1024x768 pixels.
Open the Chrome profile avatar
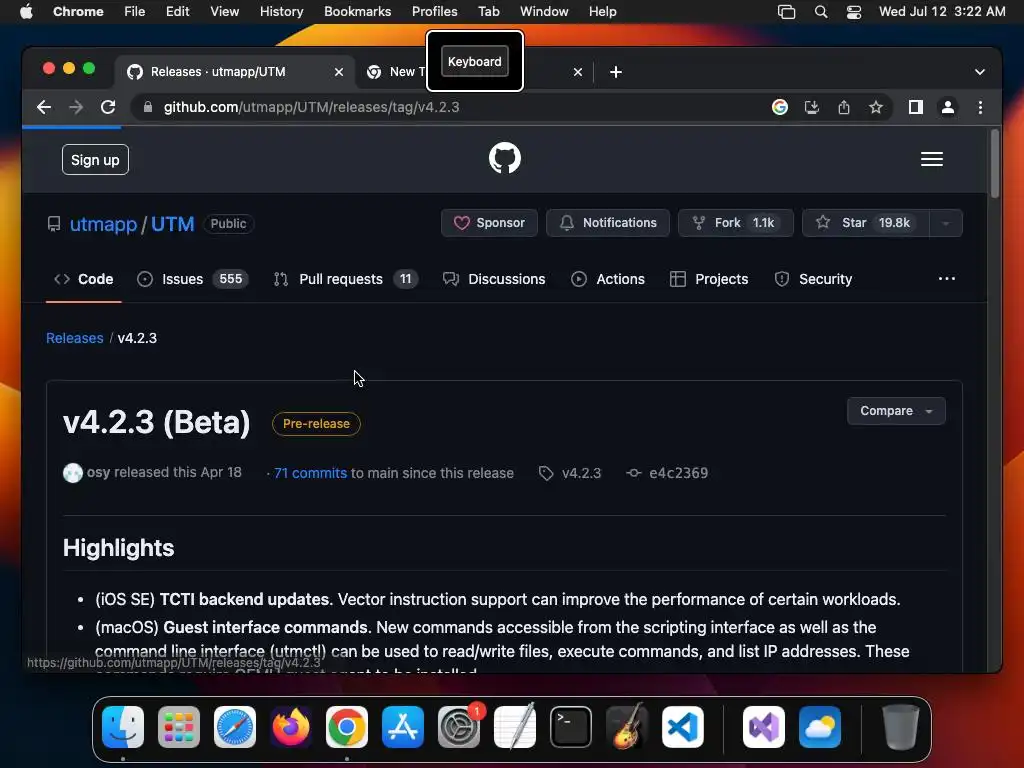pos(948,107)
